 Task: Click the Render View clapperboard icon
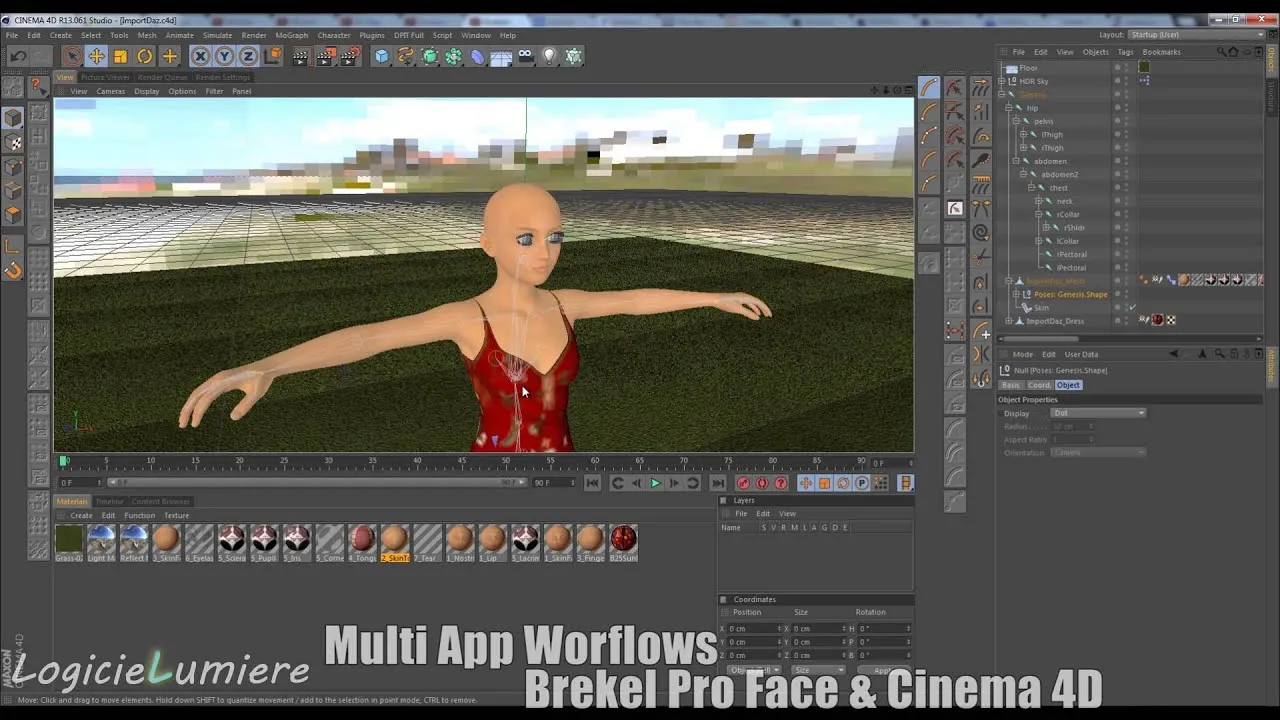point(300,57)
